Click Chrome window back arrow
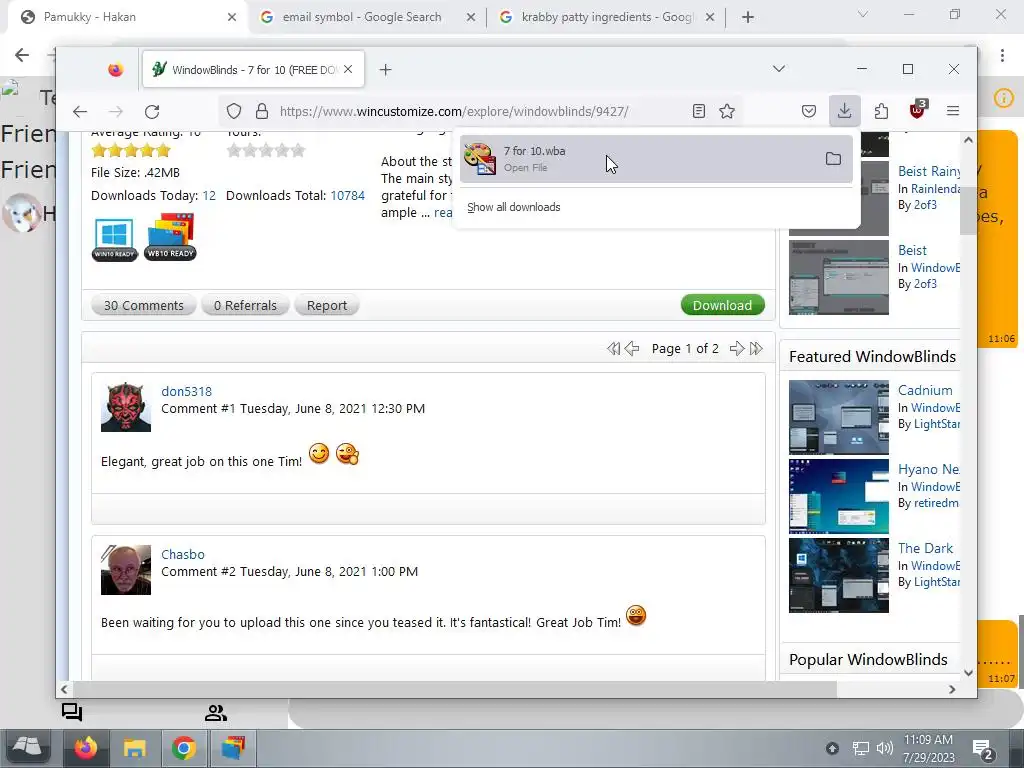Screen dimensions: 1024x768 (x=22, y=55)
